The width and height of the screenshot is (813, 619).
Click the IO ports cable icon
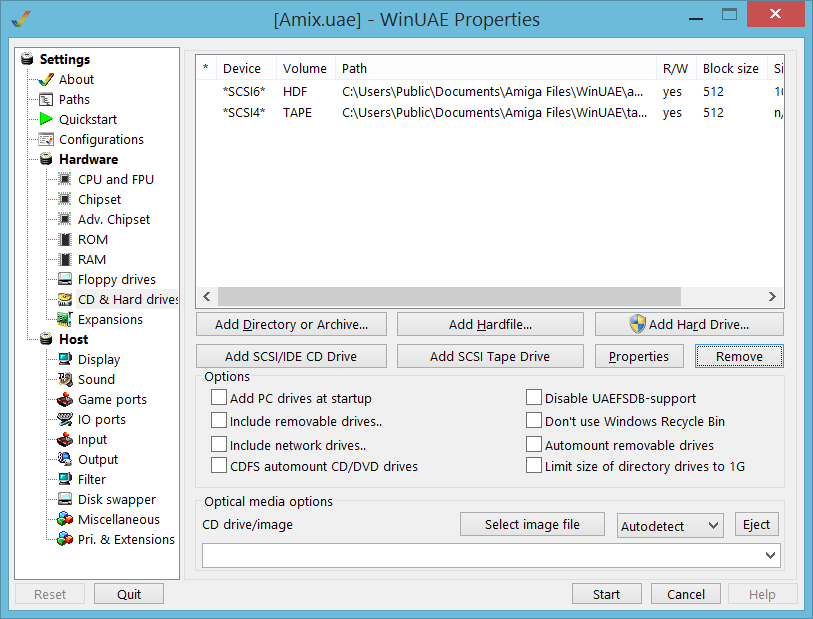click(65, 419)
